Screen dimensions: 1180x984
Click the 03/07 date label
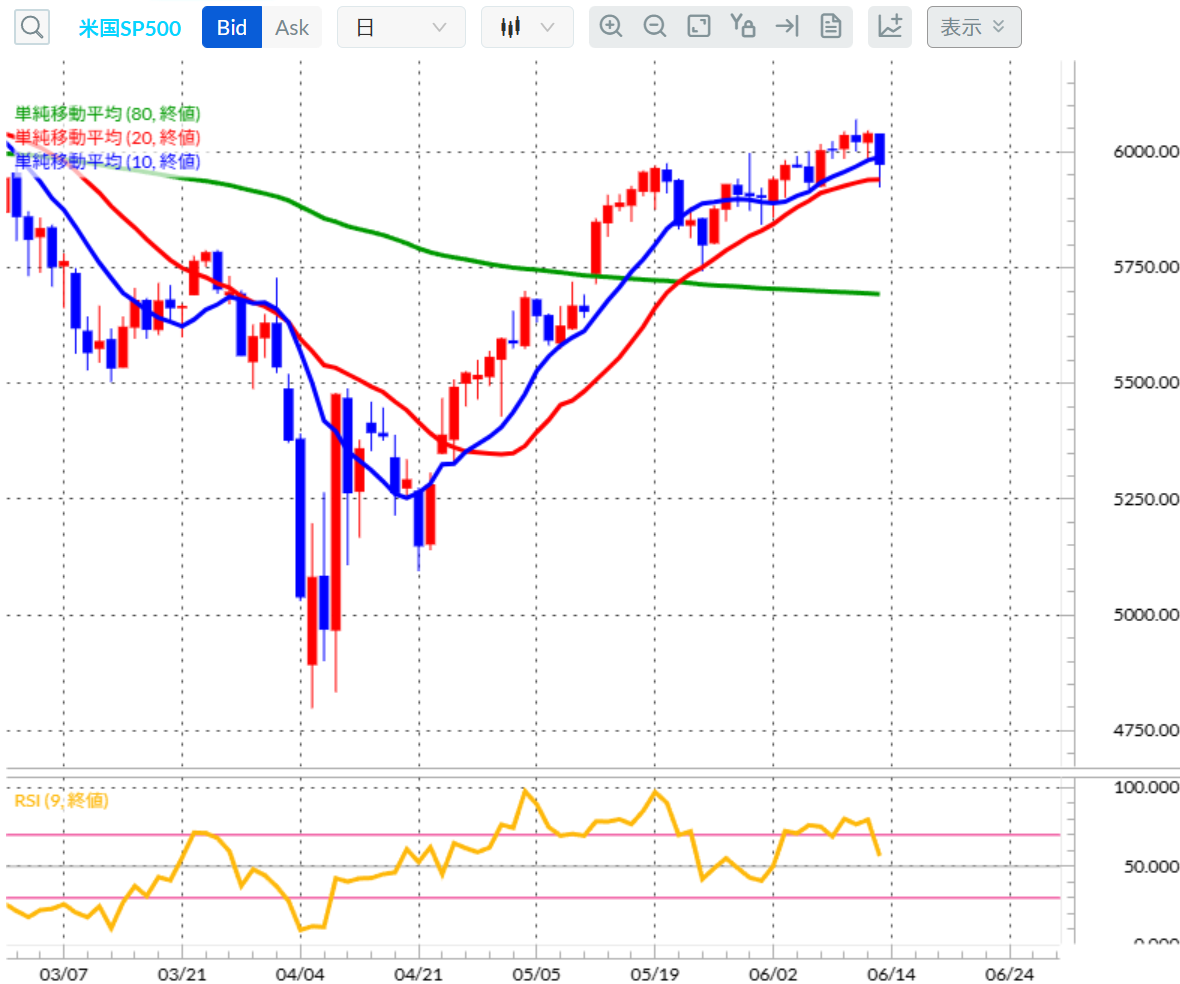(x=63, y=974)
